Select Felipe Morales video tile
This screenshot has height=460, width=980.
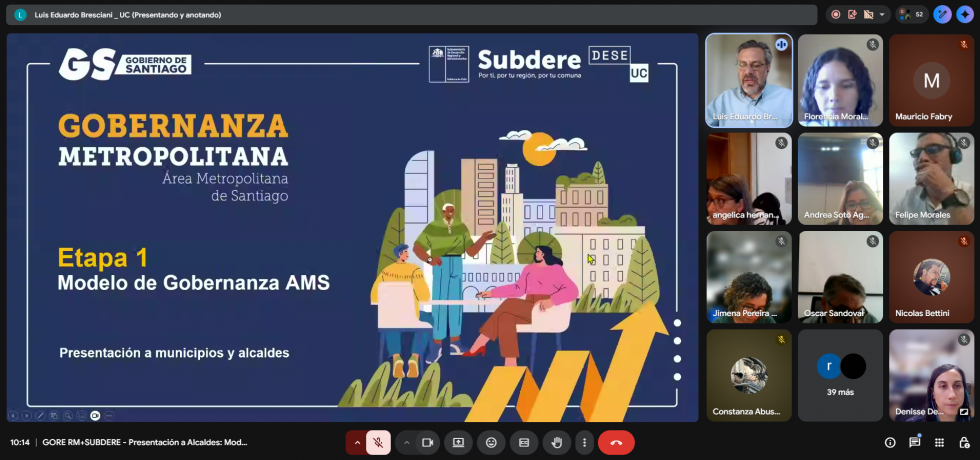[x=931, y=178]
